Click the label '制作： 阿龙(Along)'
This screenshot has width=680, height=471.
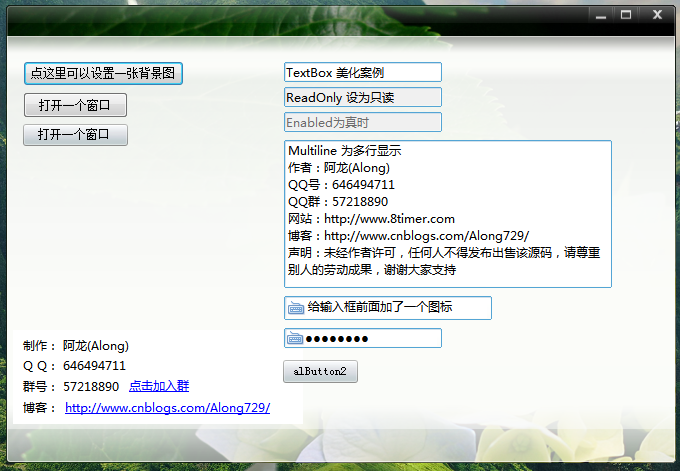click(x=76, y=346)
